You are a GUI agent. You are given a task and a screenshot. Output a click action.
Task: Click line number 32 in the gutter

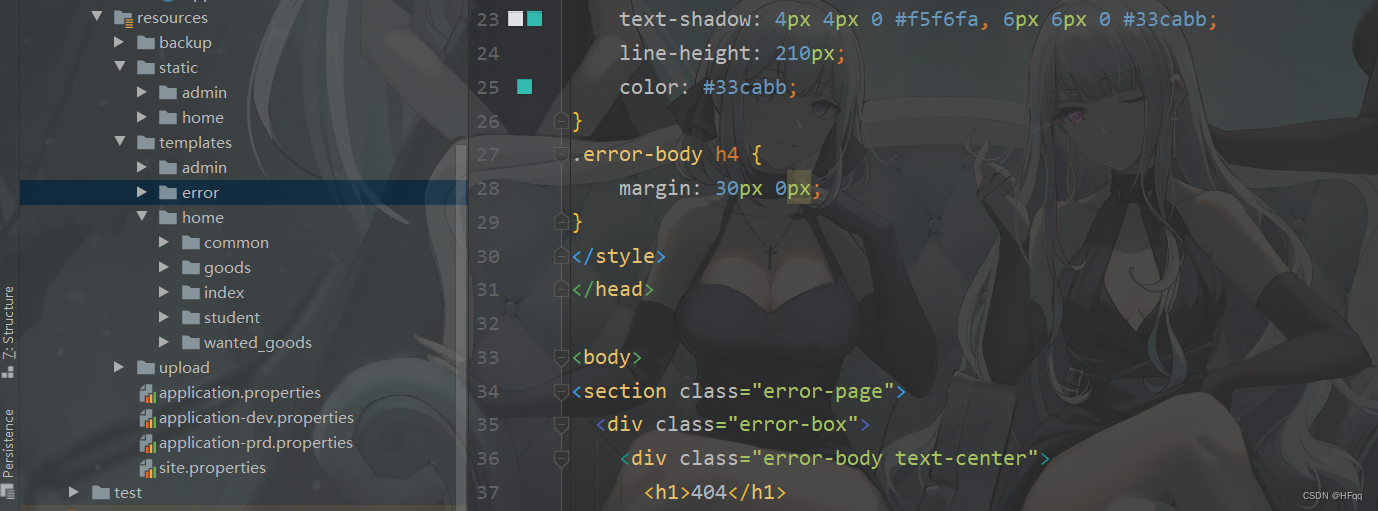[487, 324]
